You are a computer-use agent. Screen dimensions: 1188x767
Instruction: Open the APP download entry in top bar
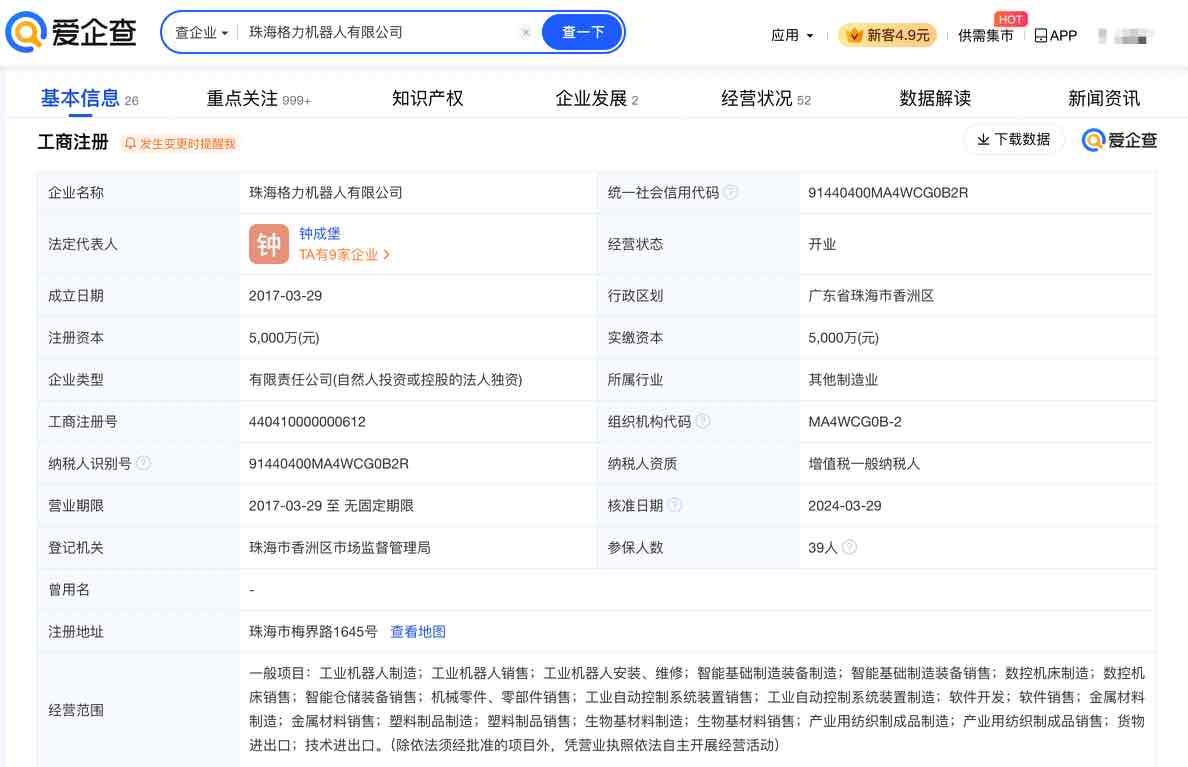[x=1055, y=35]
